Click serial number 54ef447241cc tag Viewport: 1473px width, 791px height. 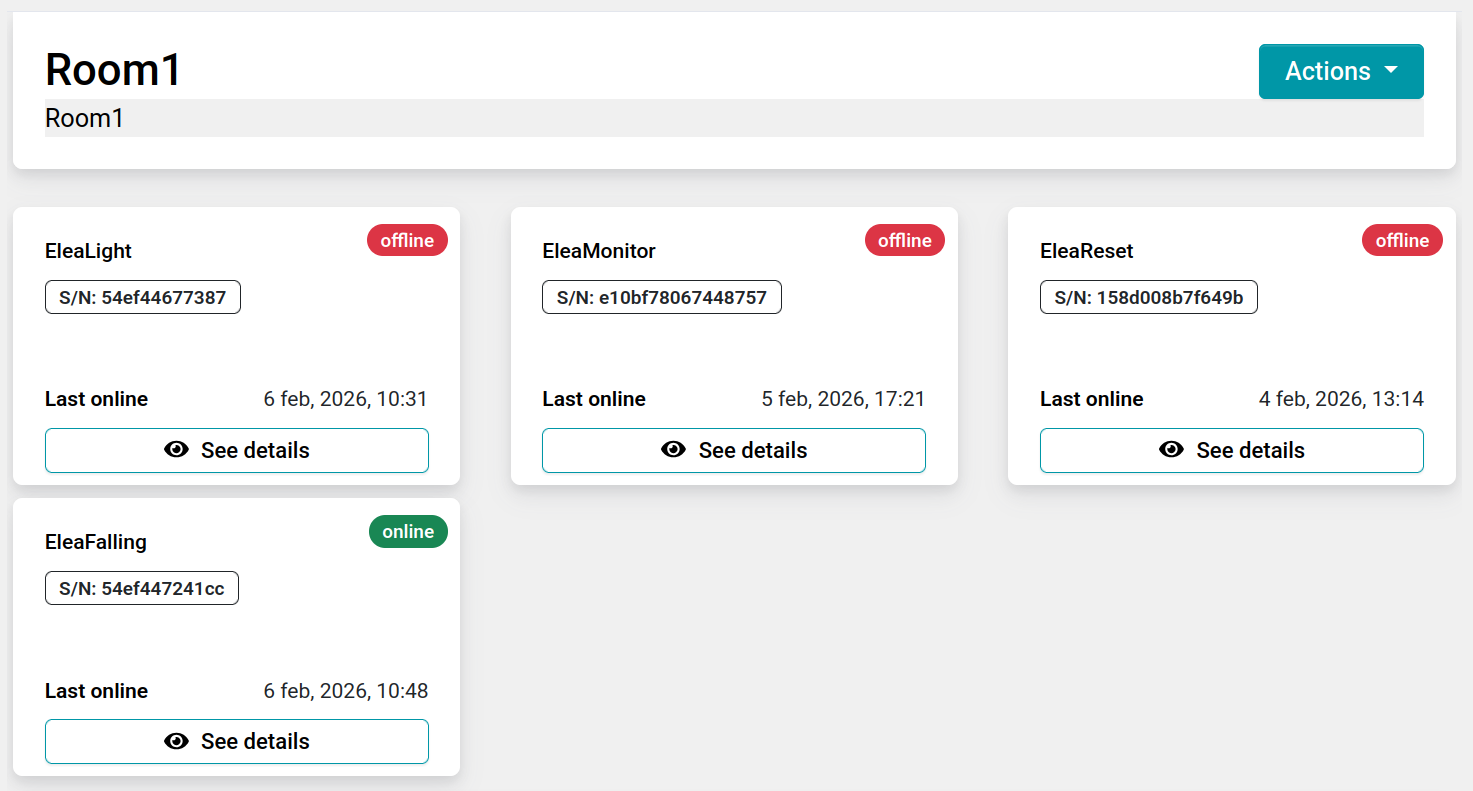click(x=142, y=588)
